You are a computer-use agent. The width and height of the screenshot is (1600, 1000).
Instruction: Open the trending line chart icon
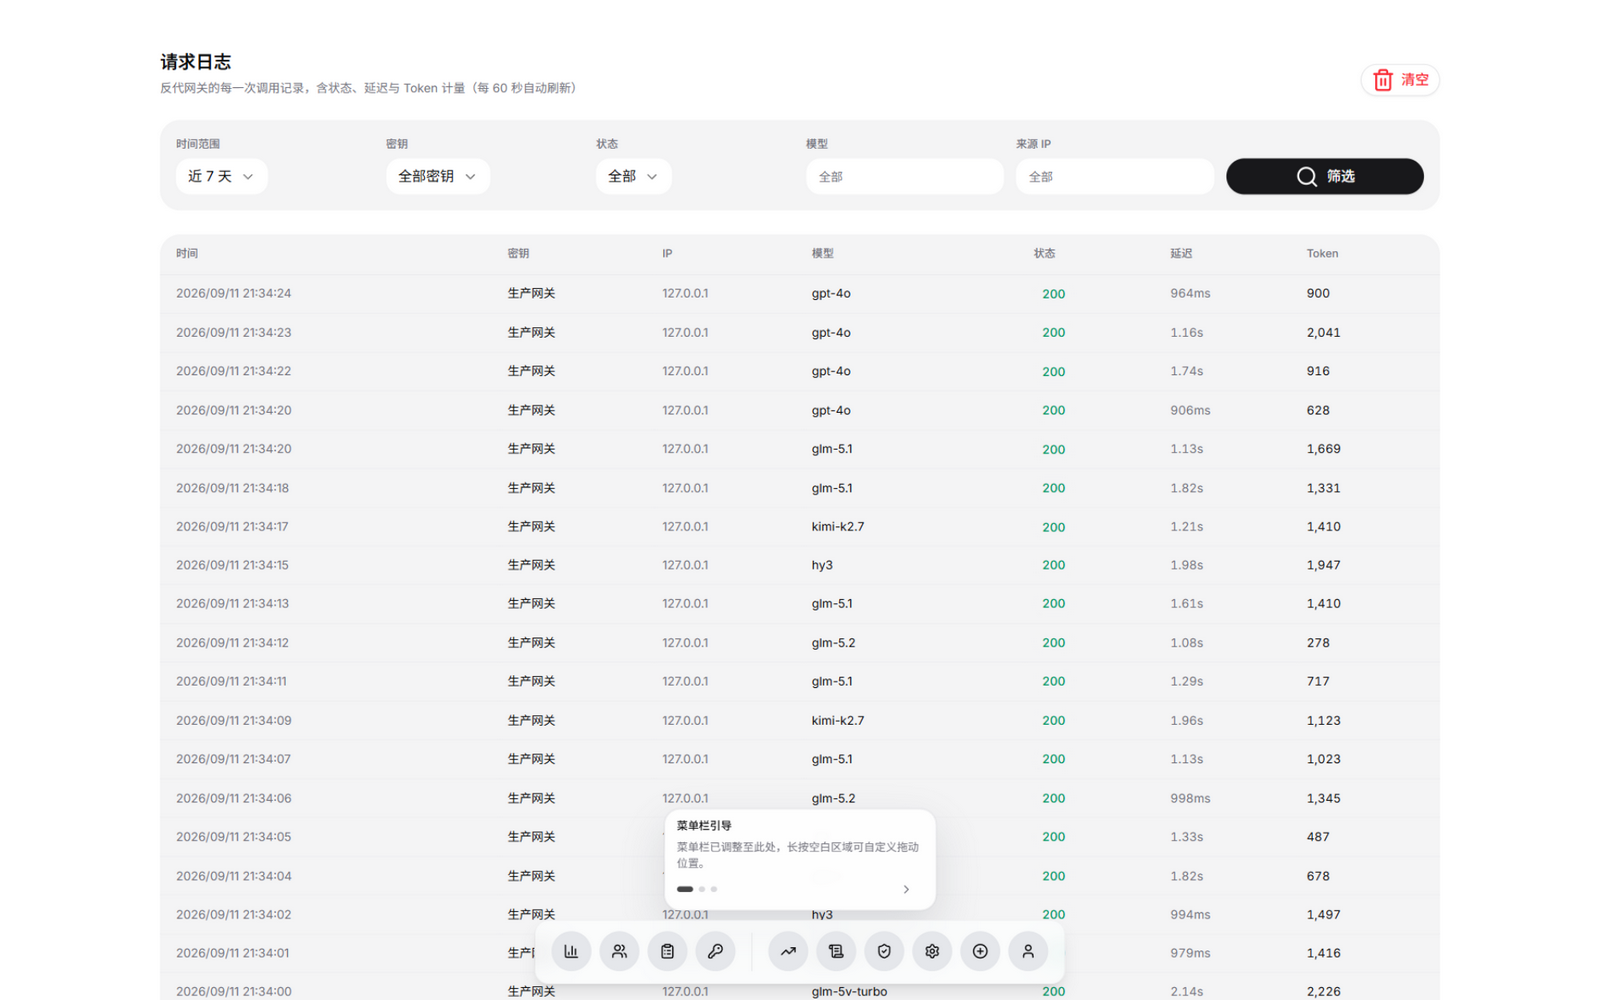788,951
